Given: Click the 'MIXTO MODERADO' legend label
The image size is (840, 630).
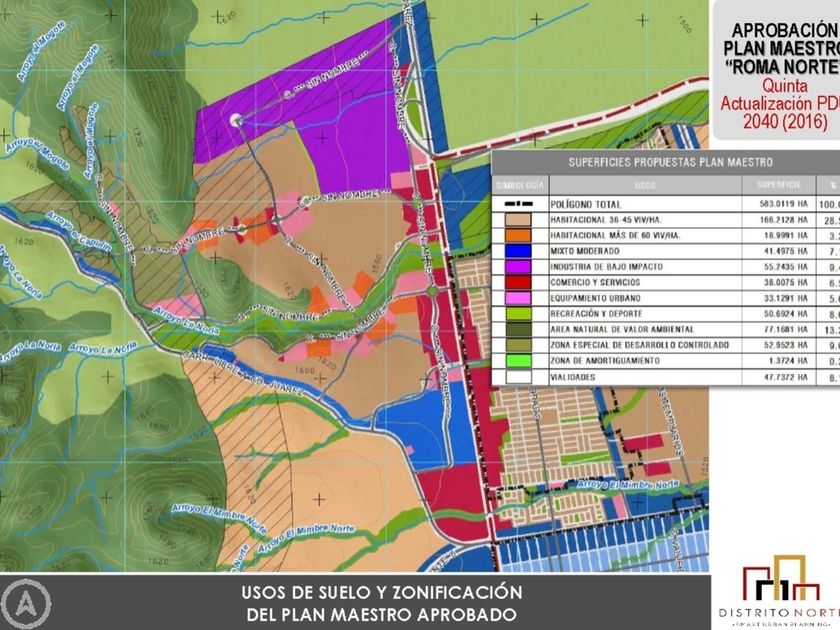Looking at the screenshot, I should click(x=584, y=251).
